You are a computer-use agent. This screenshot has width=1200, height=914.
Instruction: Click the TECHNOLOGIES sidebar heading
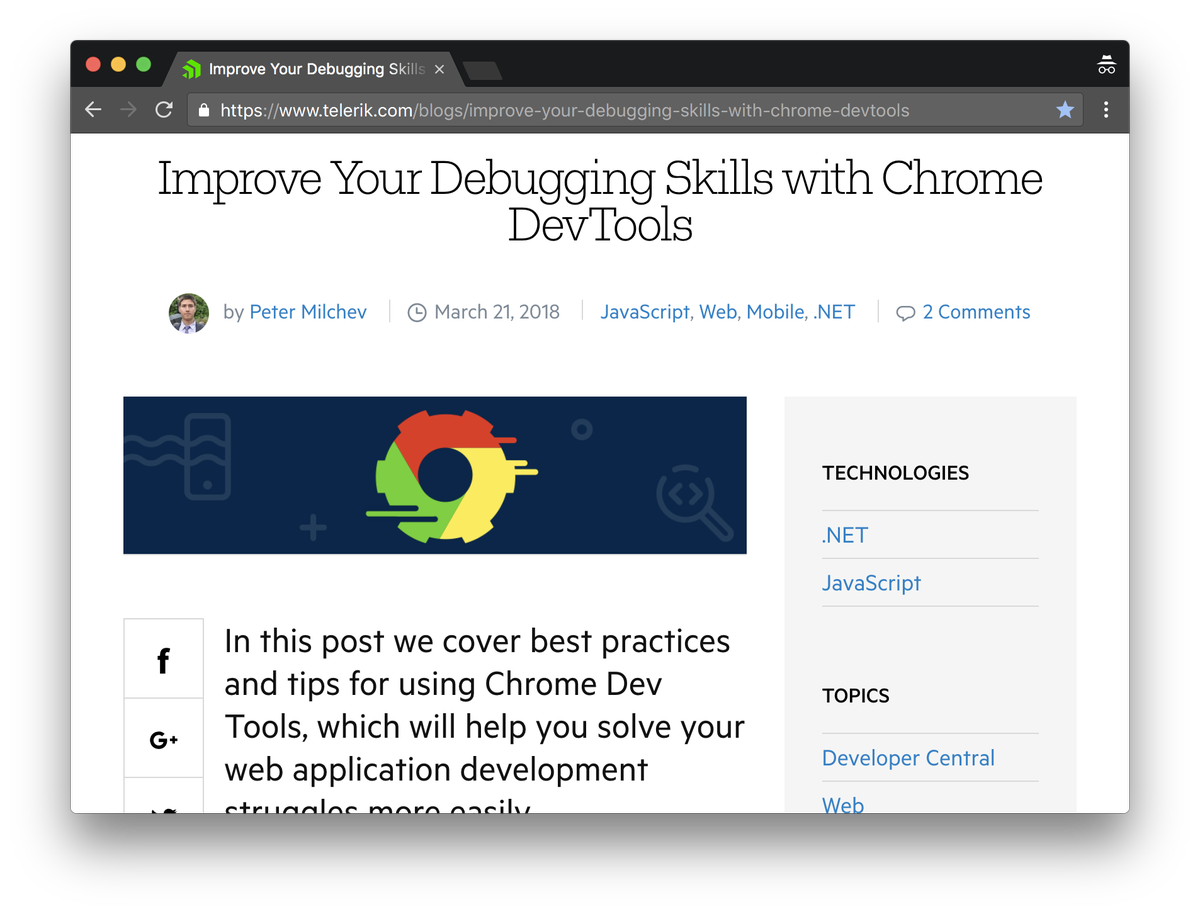coord(895,473)
